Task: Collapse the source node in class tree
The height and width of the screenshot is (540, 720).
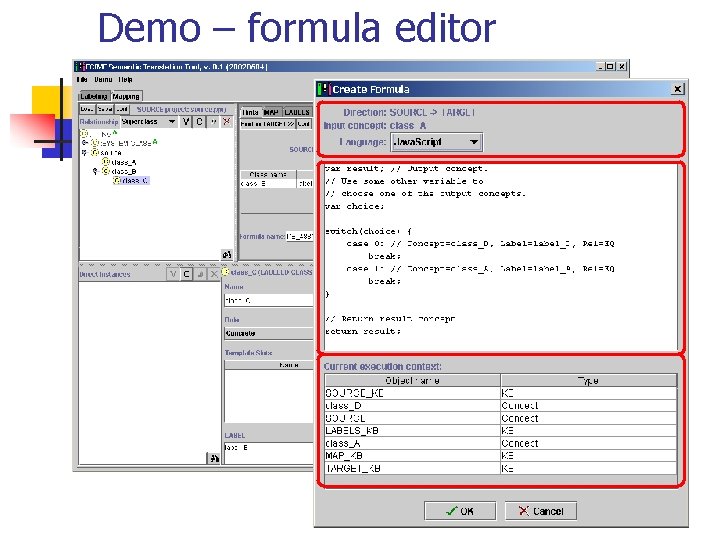Action: click(x=84, y=152)
